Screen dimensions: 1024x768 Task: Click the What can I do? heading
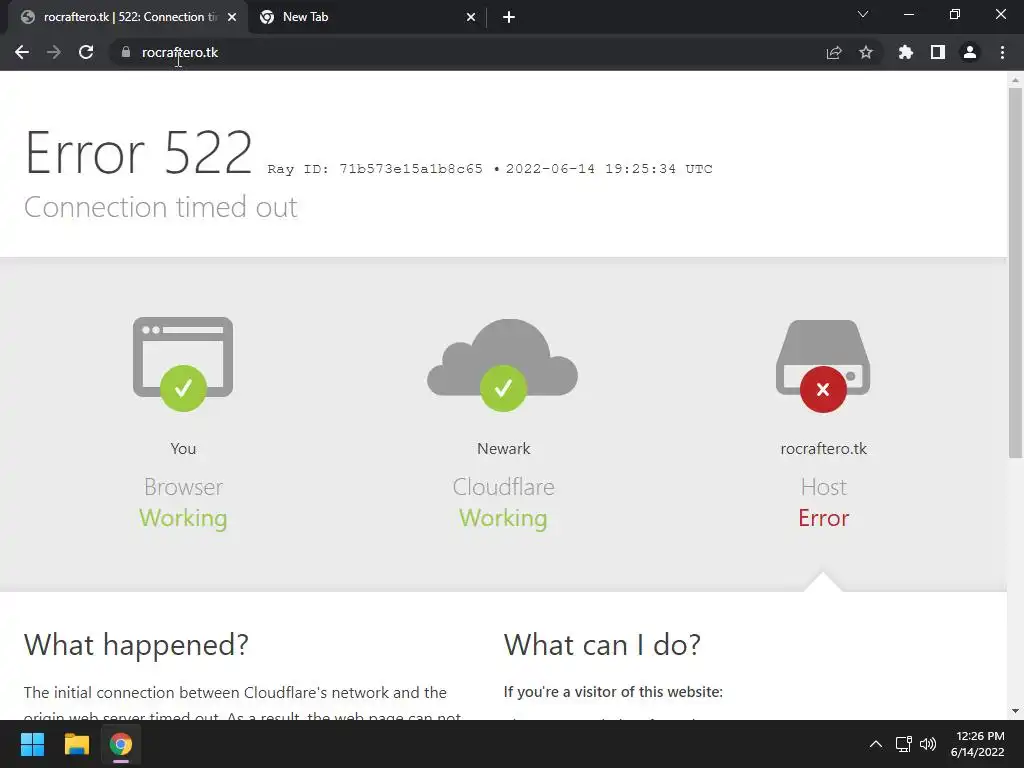(x=602, y=645)
